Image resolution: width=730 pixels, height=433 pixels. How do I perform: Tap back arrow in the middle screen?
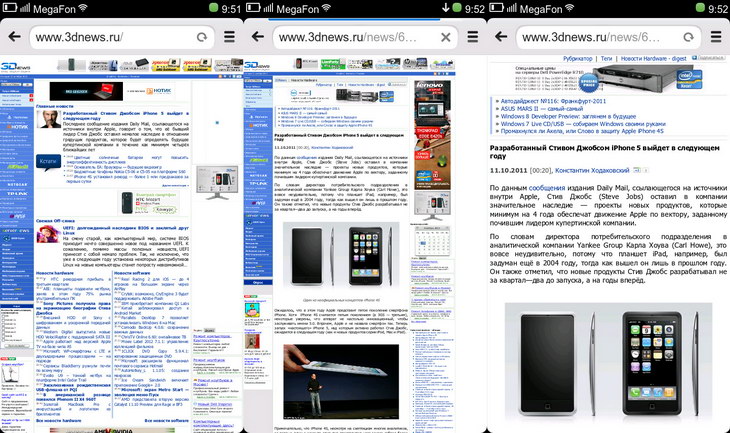(258, 37)
